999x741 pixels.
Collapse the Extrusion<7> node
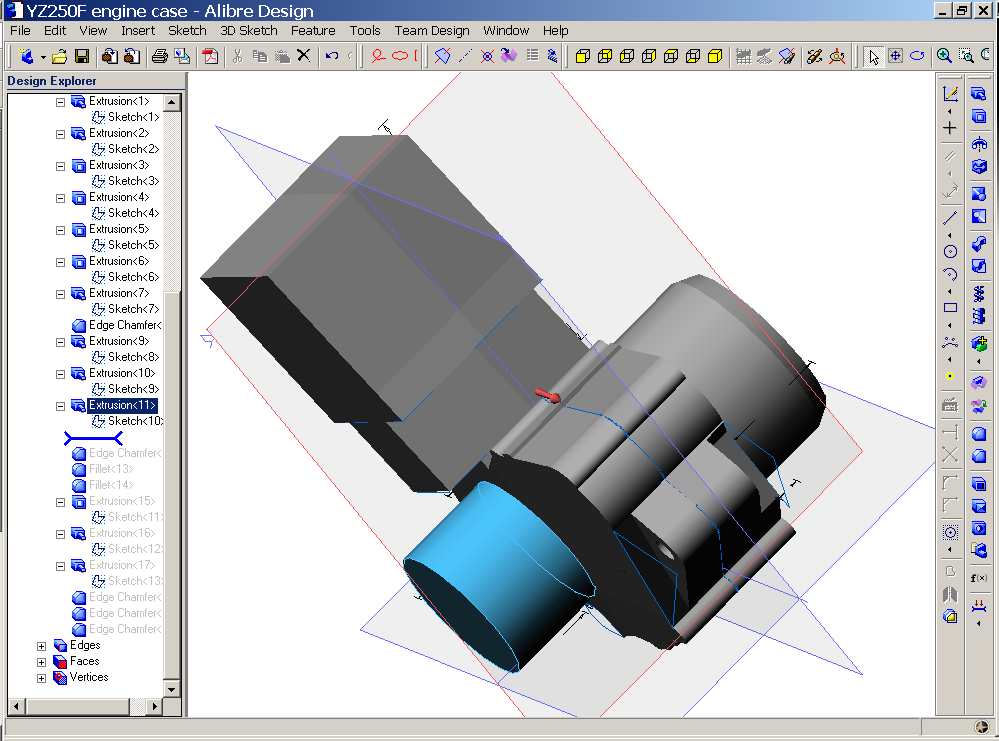(61, 294)
